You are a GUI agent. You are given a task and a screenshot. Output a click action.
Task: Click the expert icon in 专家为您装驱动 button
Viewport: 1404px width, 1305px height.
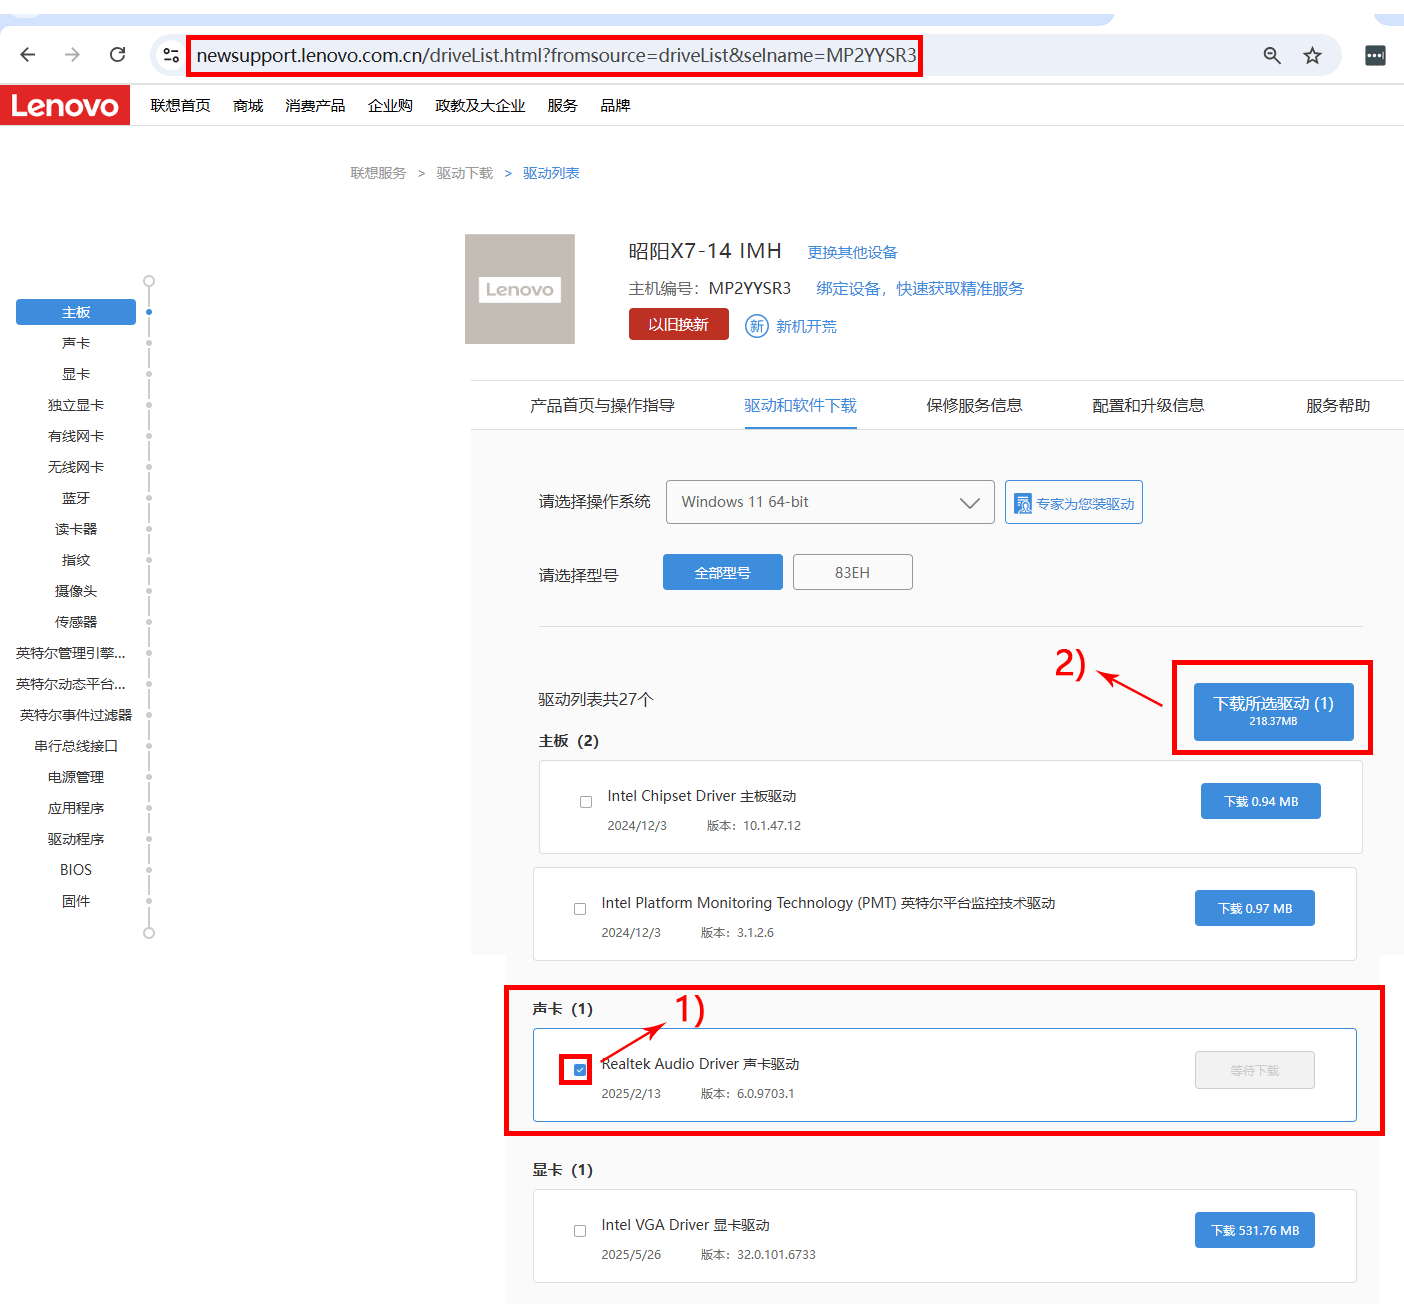click(x=1023, y=503)
